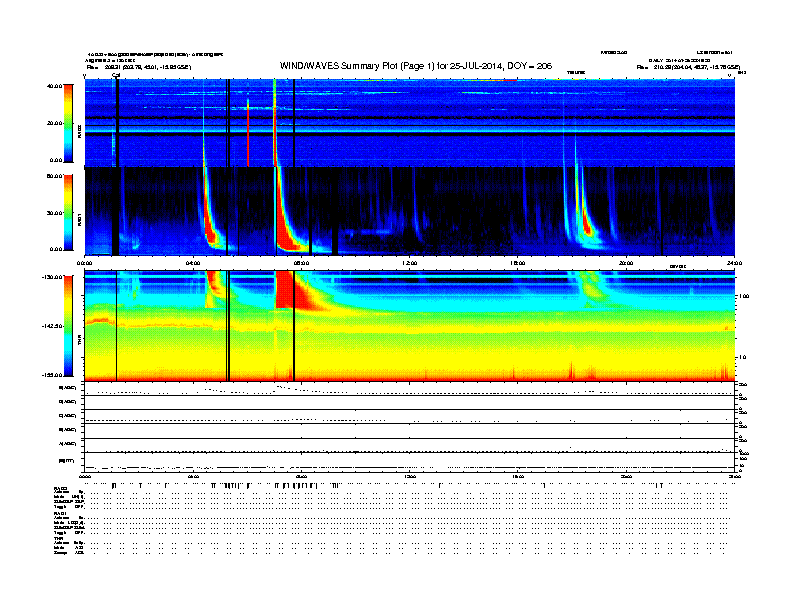
Task: Click the 24:00 tick label under RAD1 panel
Action: point(734,263)
